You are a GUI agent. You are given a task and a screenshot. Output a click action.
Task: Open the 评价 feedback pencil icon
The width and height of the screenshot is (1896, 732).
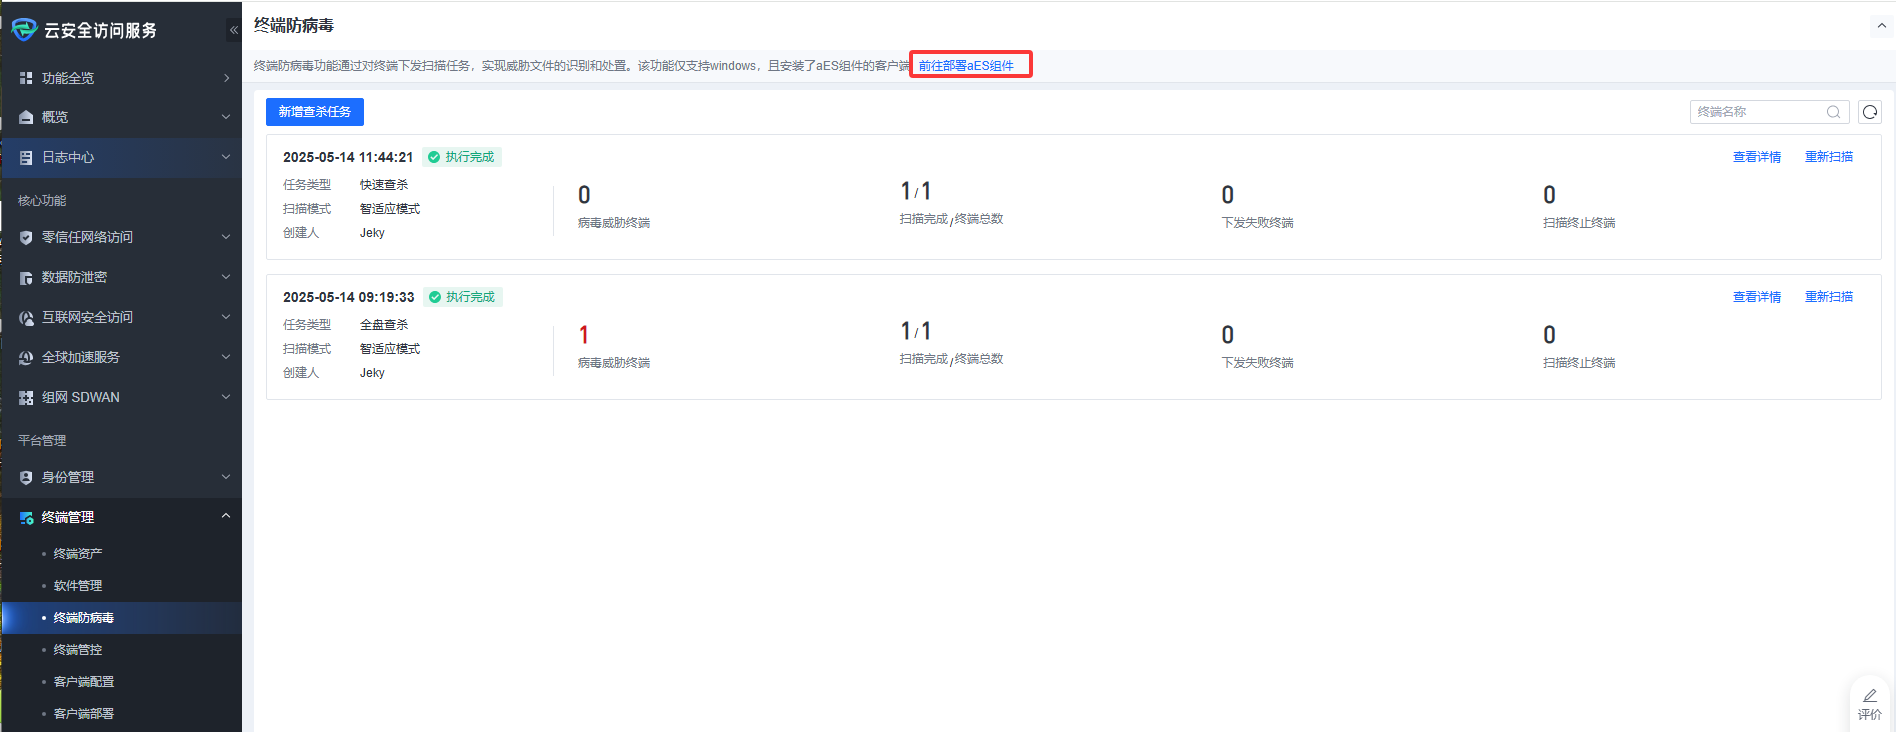tap(1869, 696)
